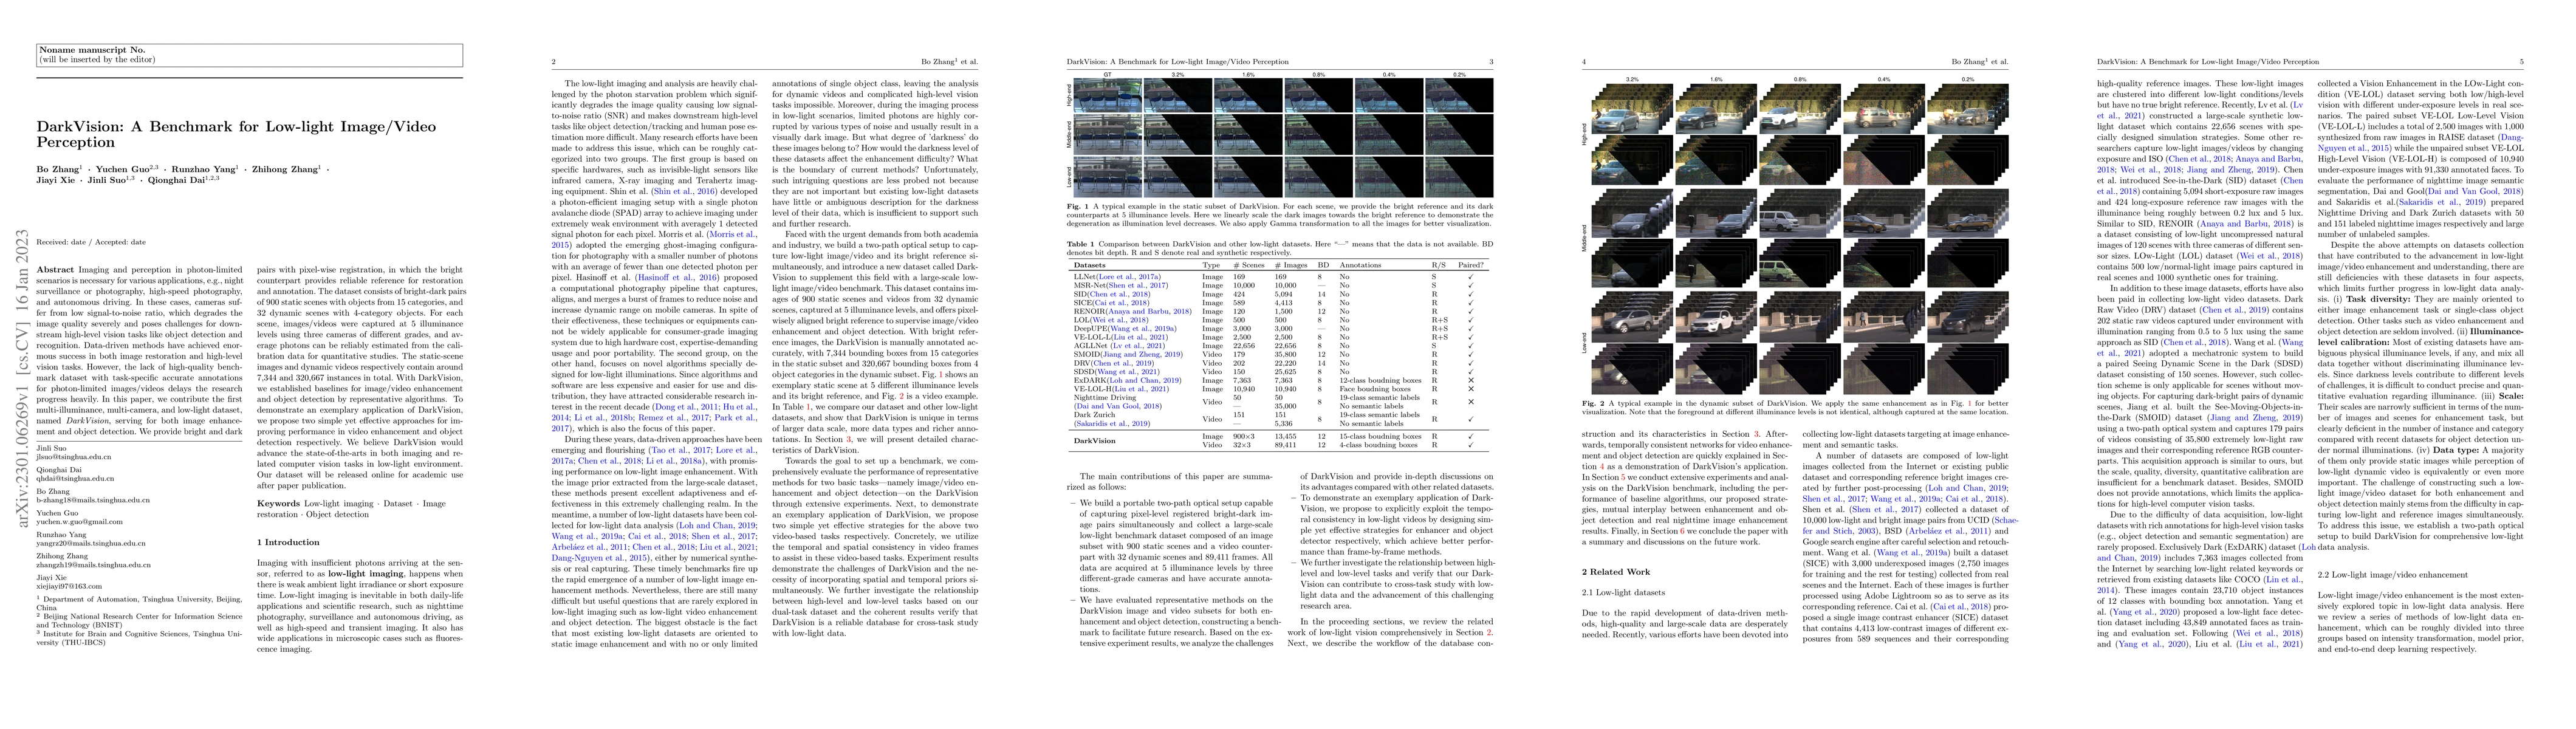Open the Loh and Chan, 2019 citation beside ExDARK

[1144, 381]
